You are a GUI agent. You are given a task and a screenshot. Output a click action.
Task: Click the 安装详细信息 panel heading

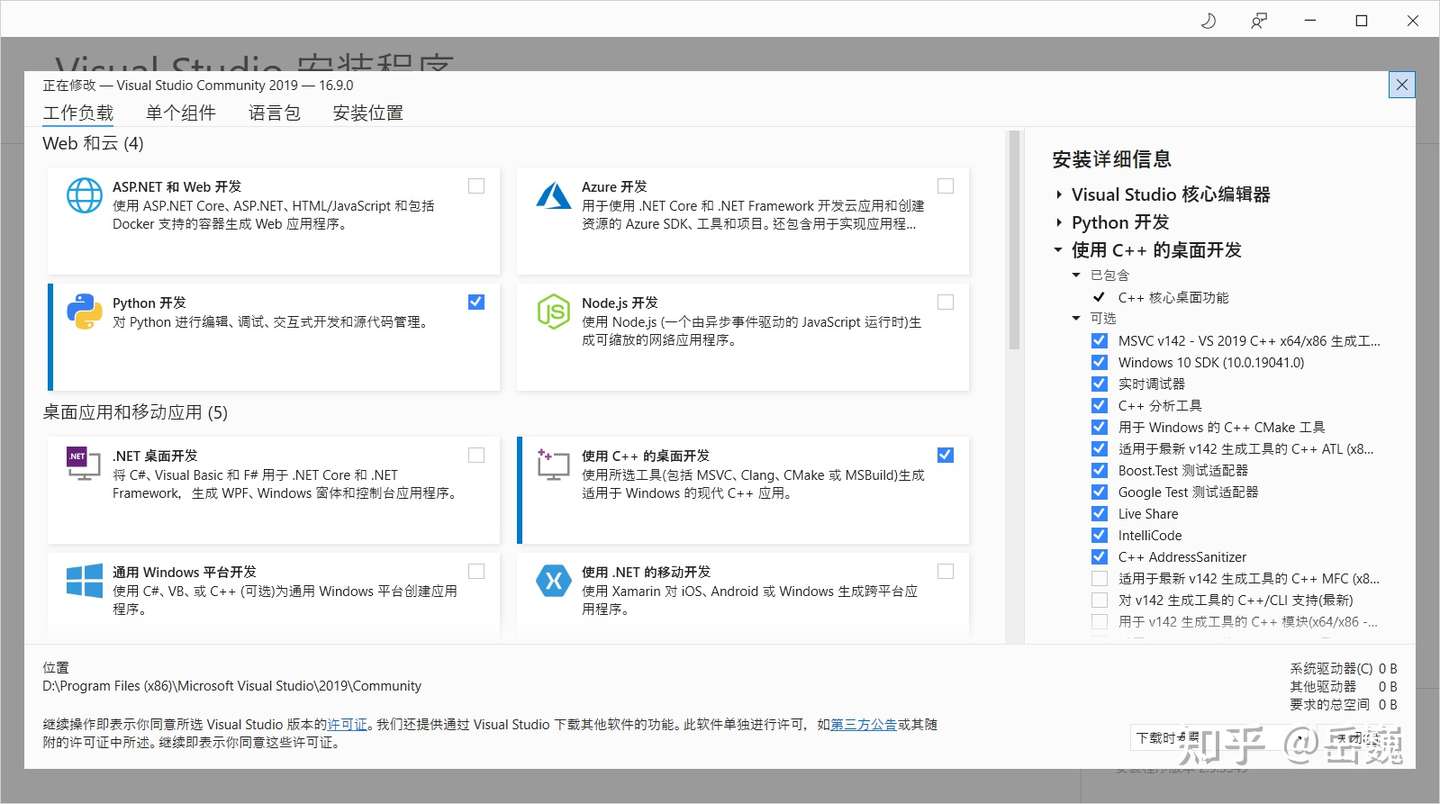click(1112, 159)
